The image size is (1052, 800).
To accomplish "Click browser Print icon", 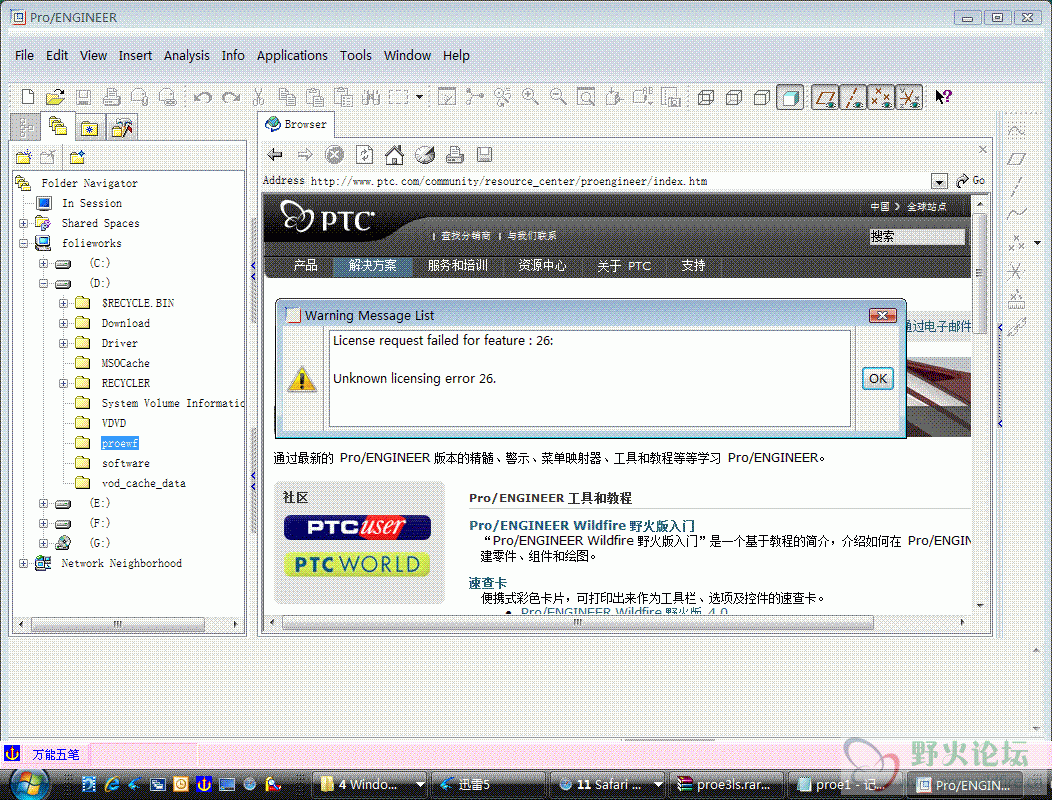I will tap(455, 155).
